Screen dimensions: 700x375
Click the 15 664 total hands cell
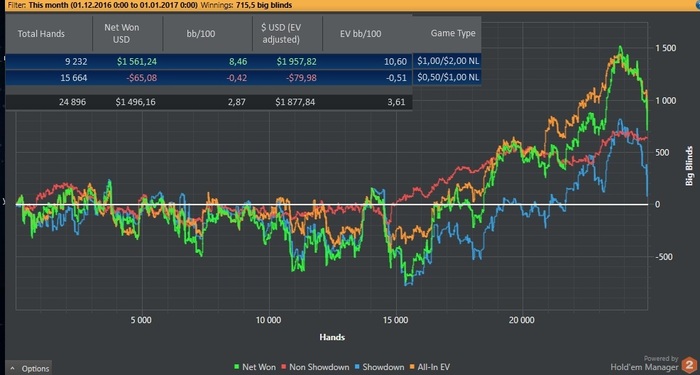(x=74, y=78)
